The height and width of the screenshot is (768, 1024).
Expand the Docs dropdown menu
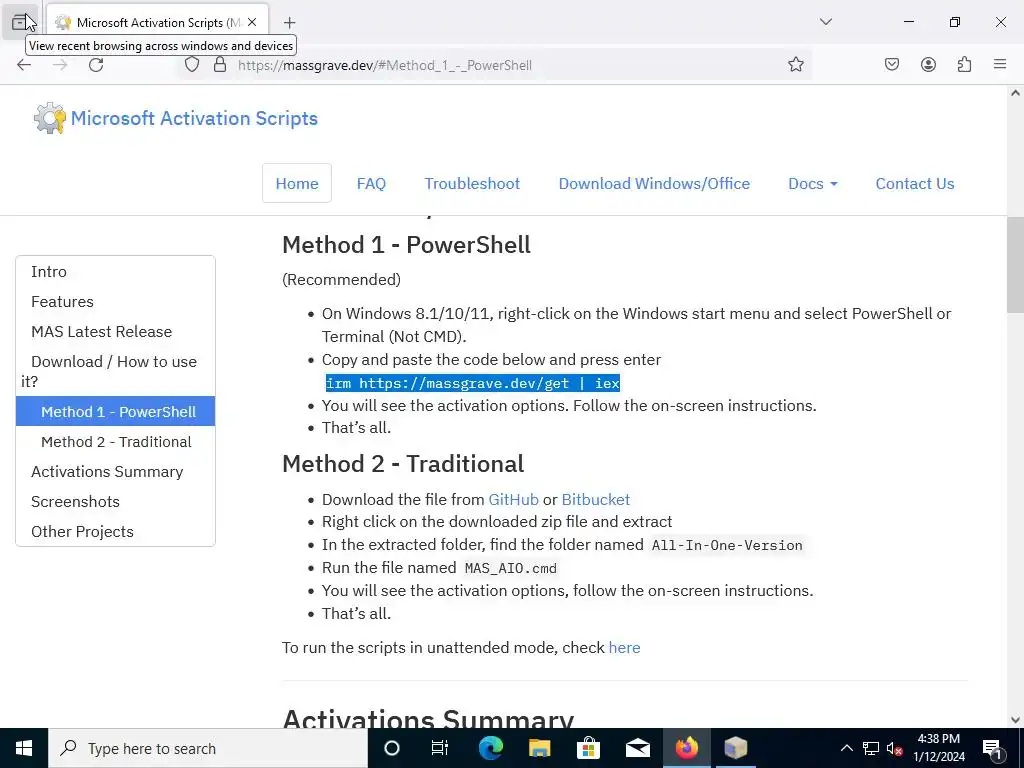[x=812, y=184]
